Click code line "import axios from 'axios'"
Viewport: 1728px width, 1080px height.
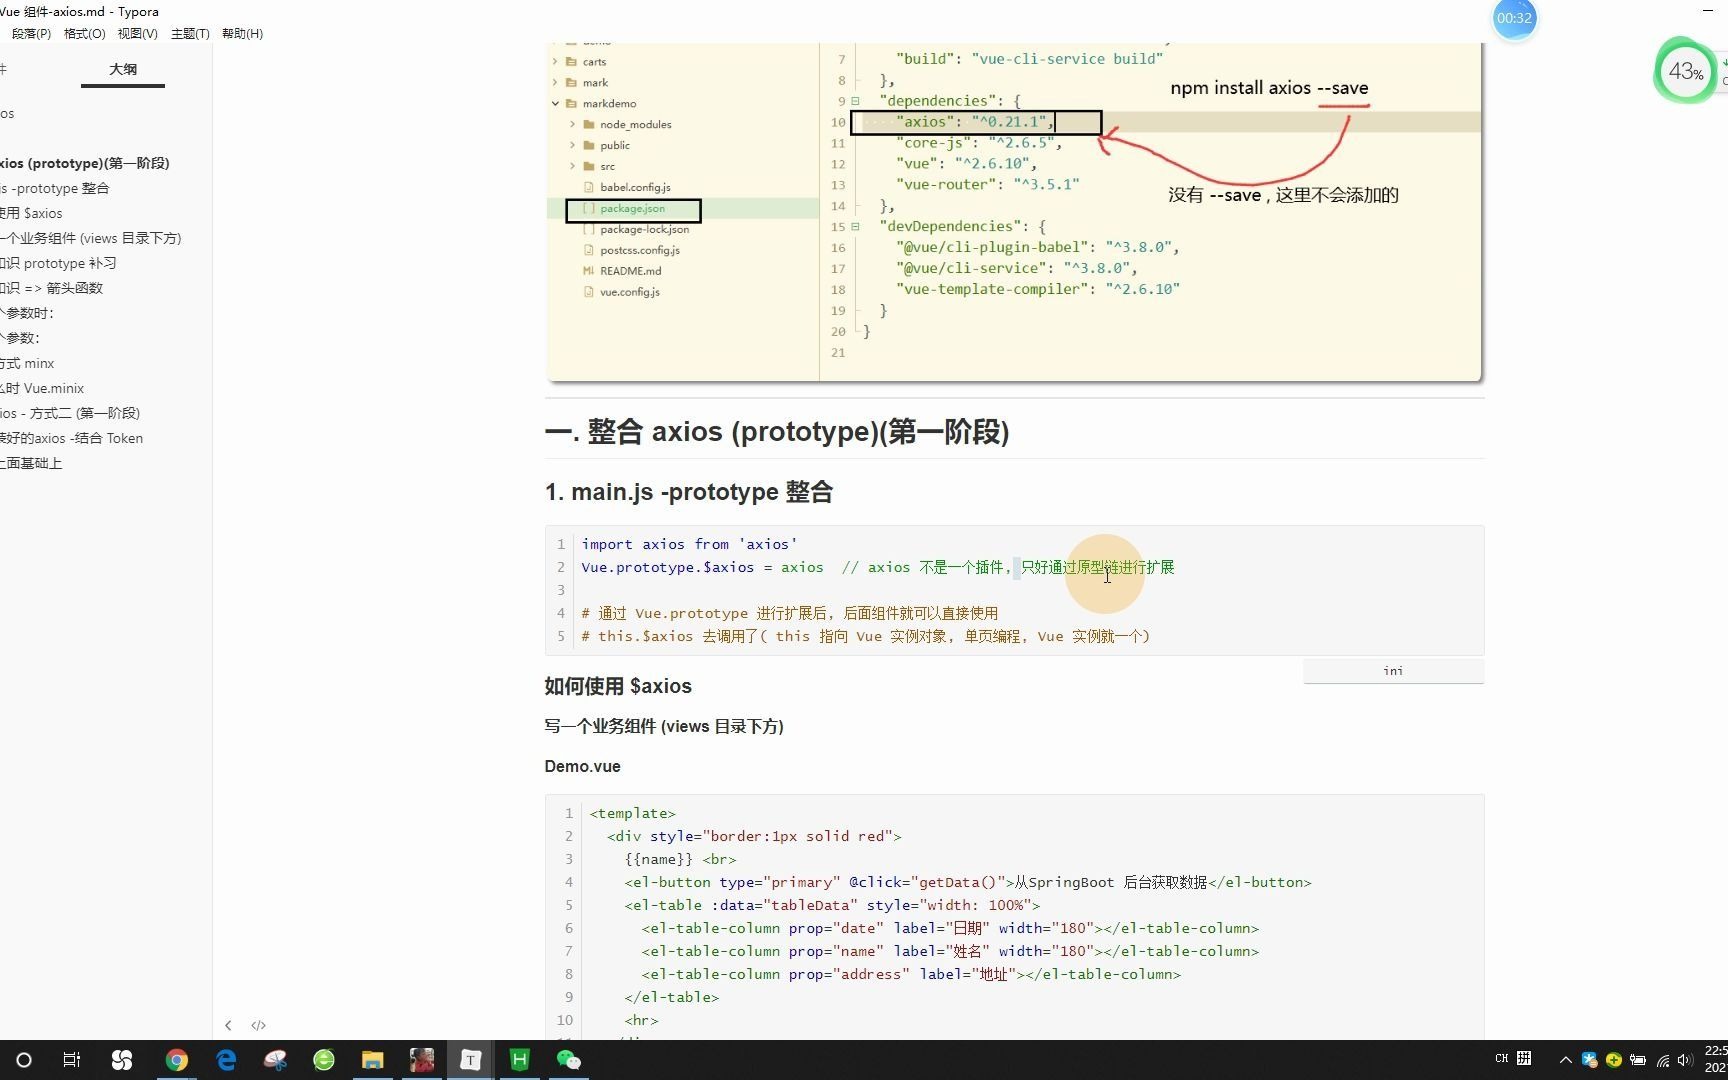[x=689, y=544]
